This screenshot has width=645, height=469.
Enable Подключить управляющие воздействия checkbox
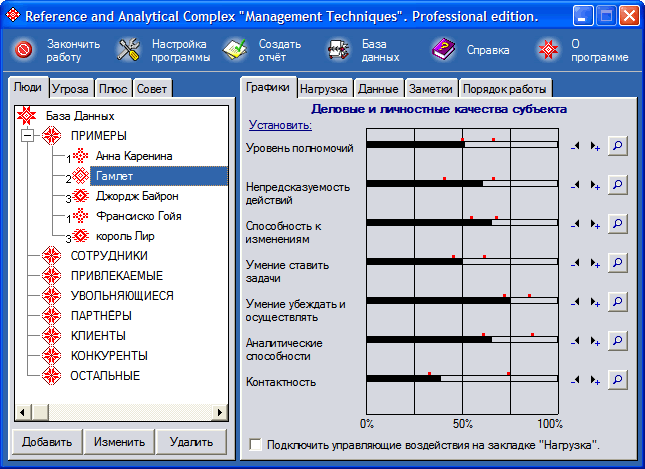point(255,445)
